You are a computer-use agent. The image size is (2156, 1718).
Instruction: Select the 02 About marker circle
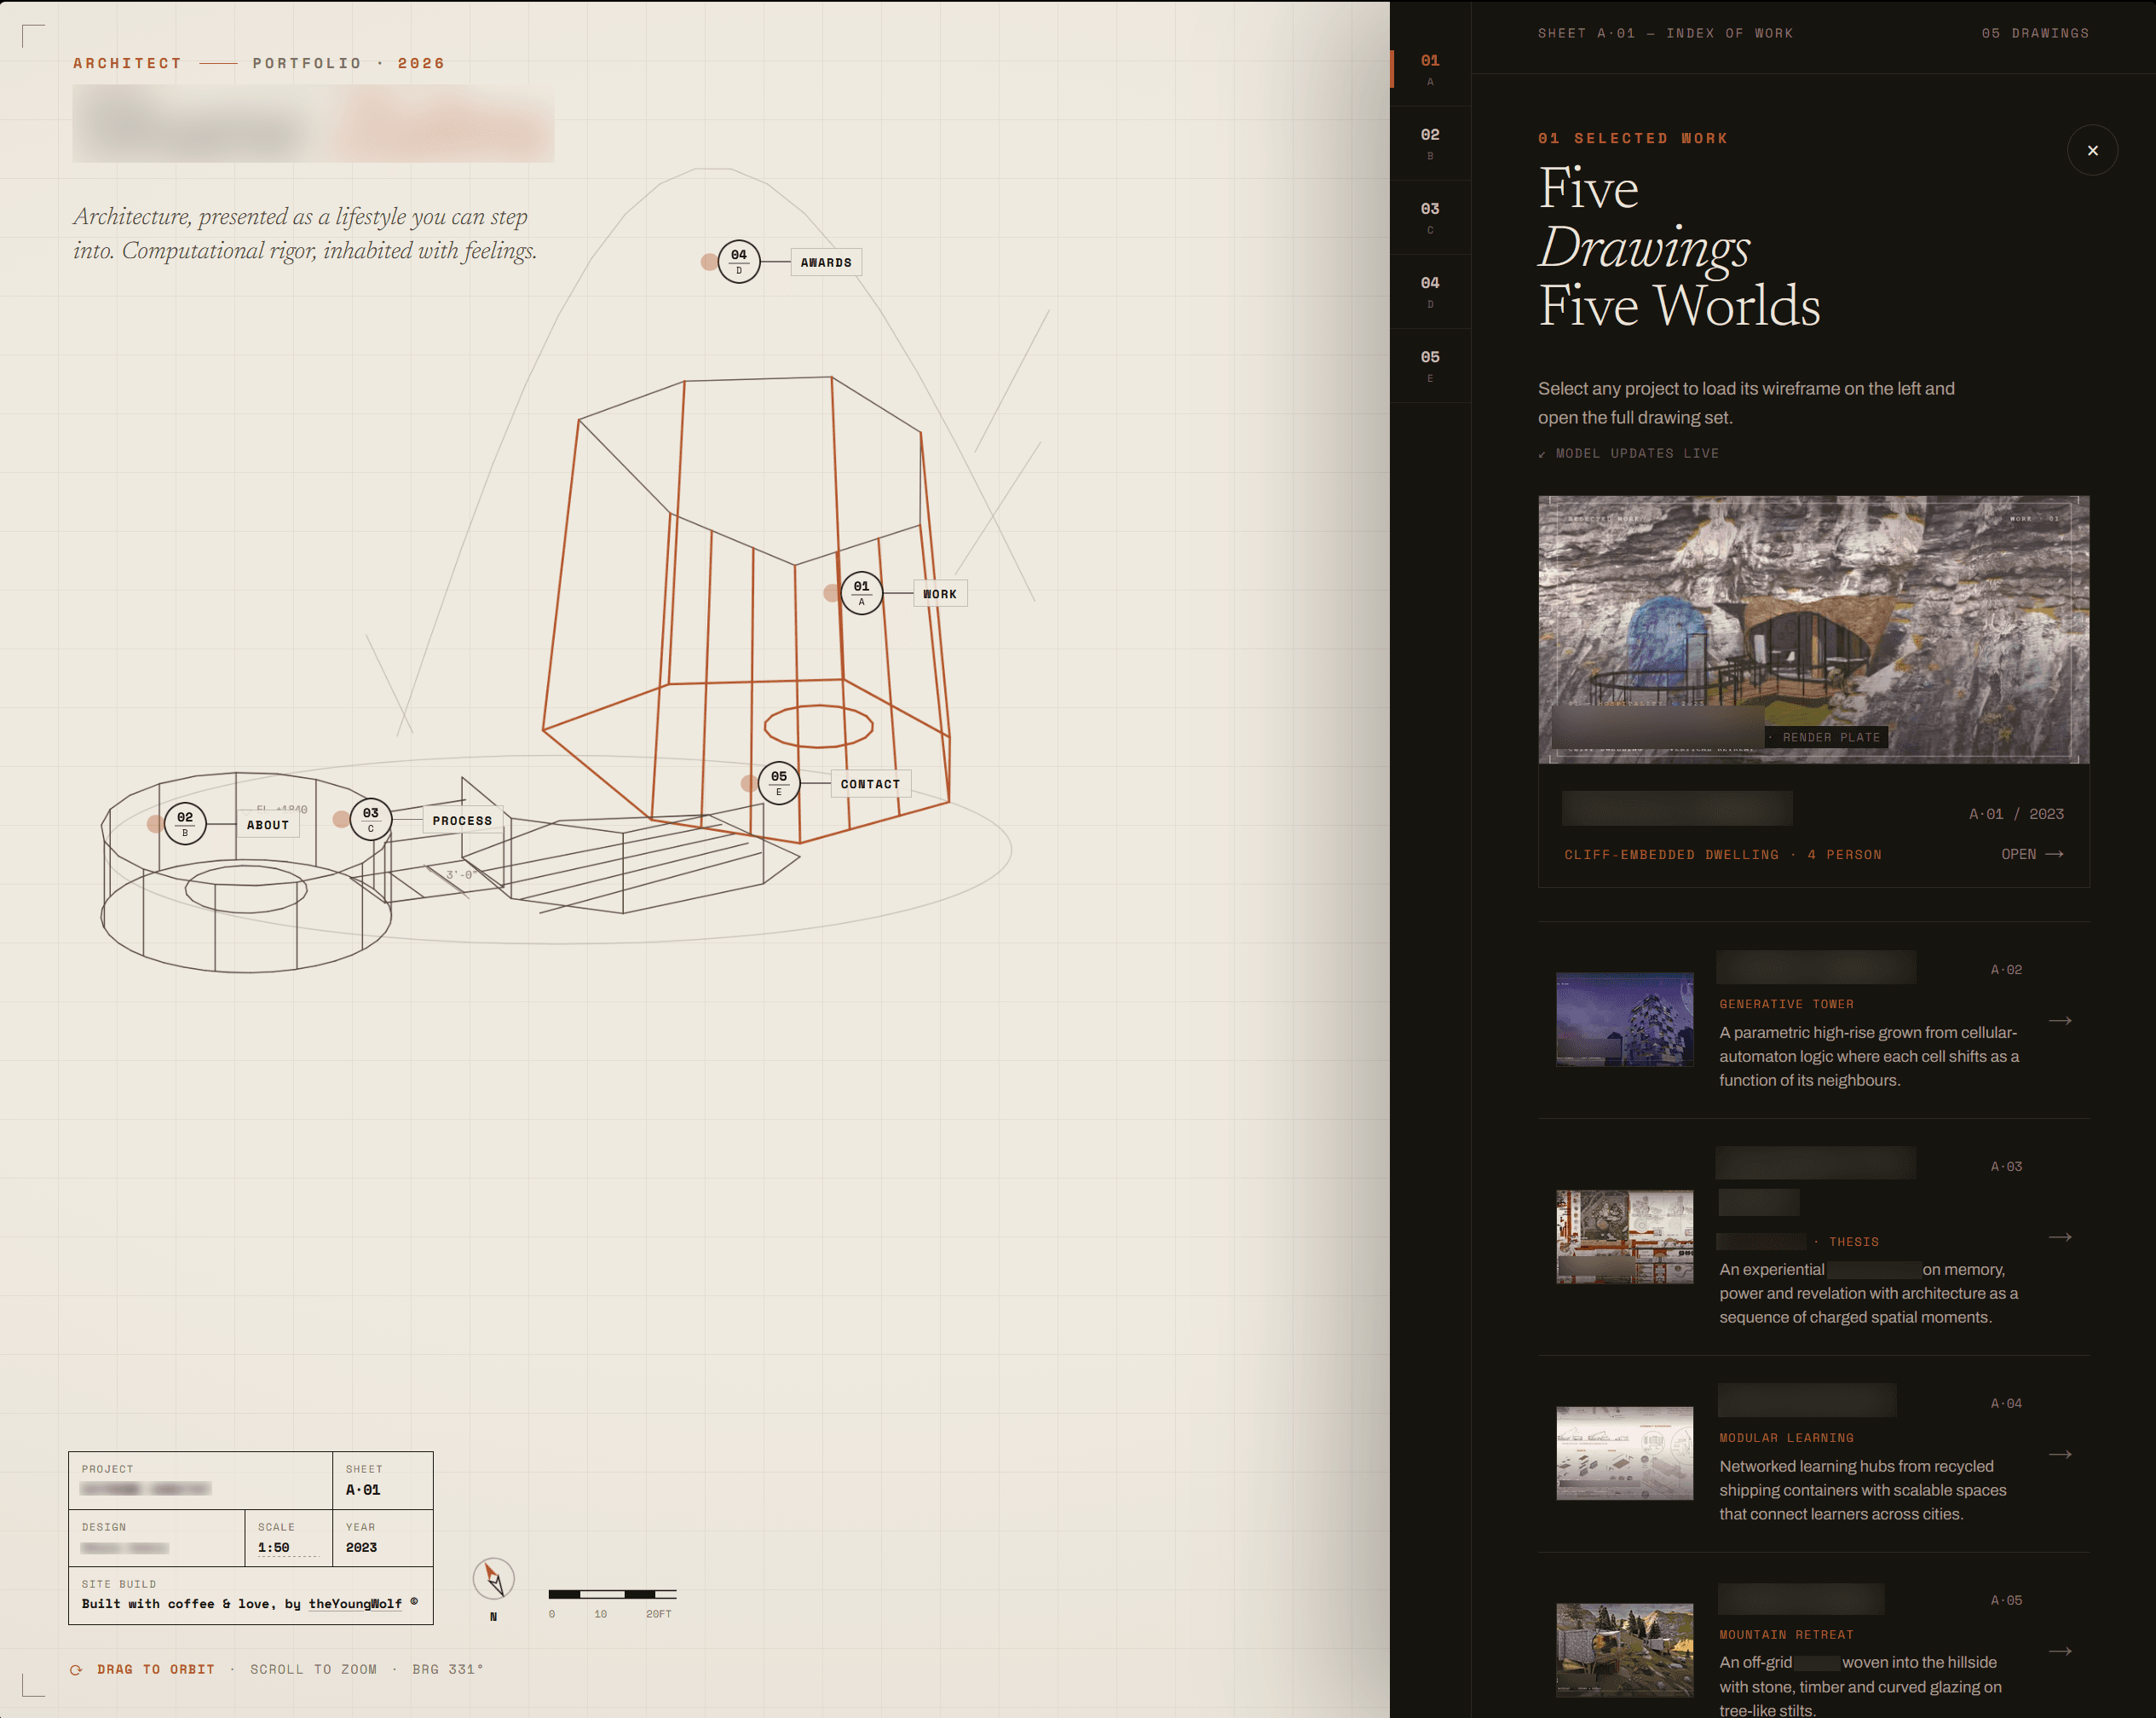coord(185,824)
